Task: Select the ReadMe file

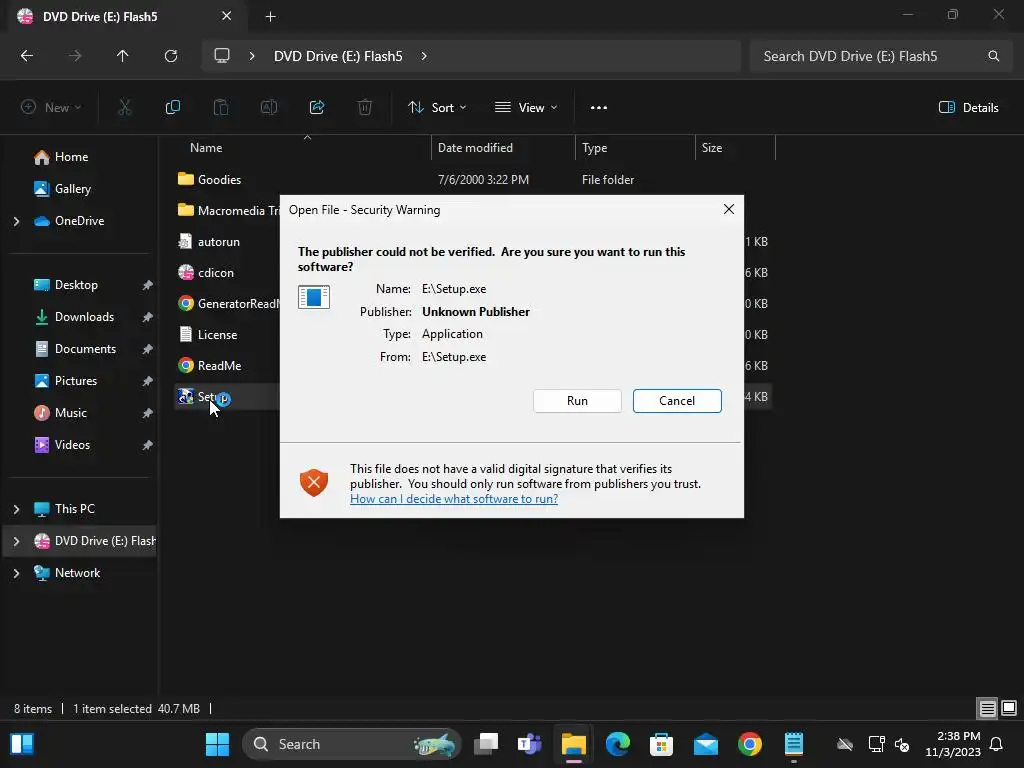Action: pyautogui.click(x=219, y=366)
